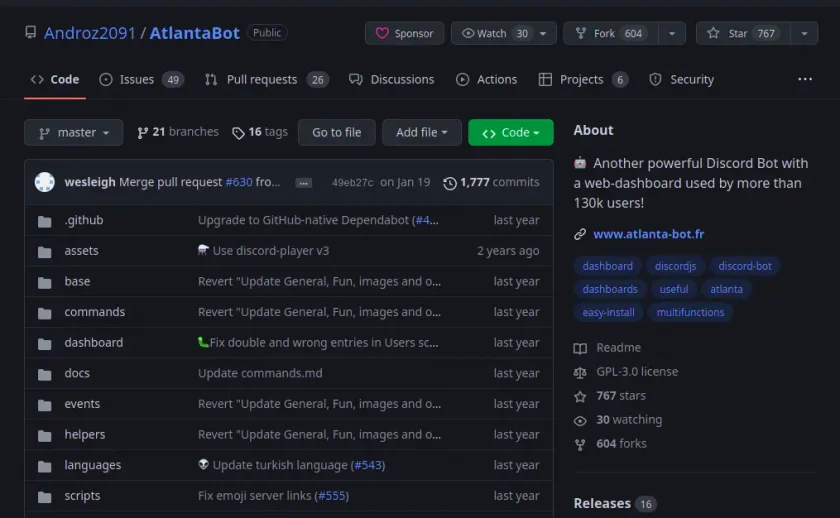Open the languages folder name
The height and width of the screenshot is (518, 840).
click(x=93, y=465)
